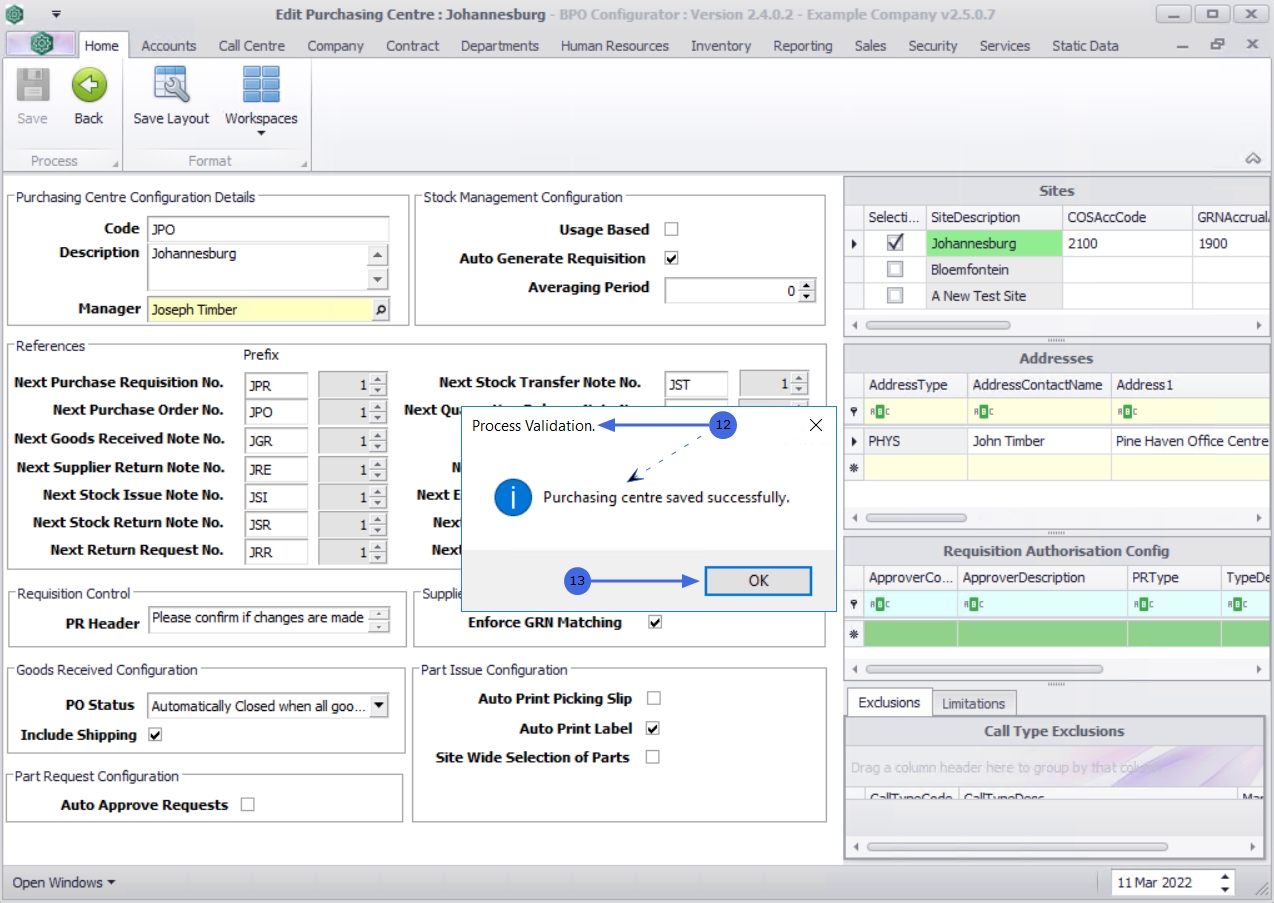Toggle the Usage Based checkbox
The image size is (1274, 903).
tap(671, 229)
